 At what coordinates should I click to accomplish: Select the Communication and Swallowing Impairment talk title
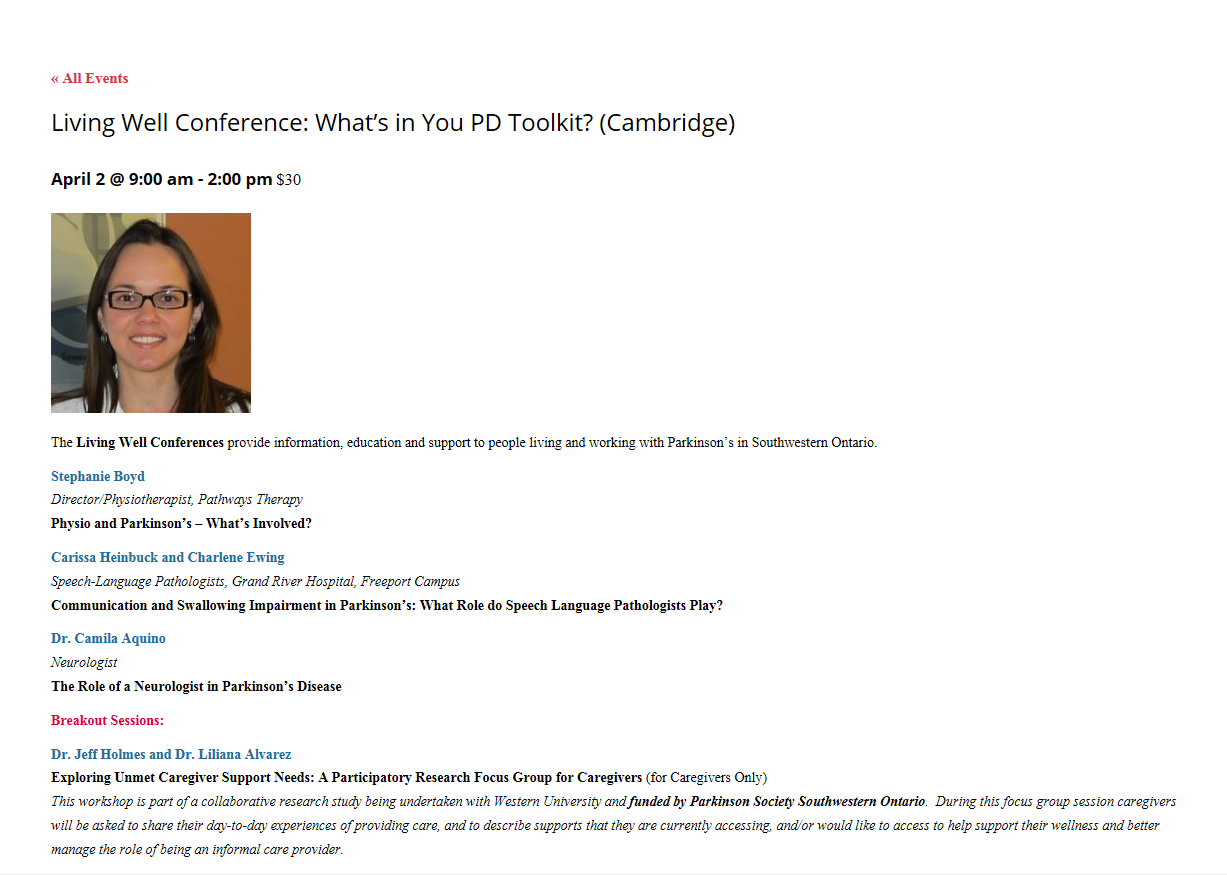point(387,605)
